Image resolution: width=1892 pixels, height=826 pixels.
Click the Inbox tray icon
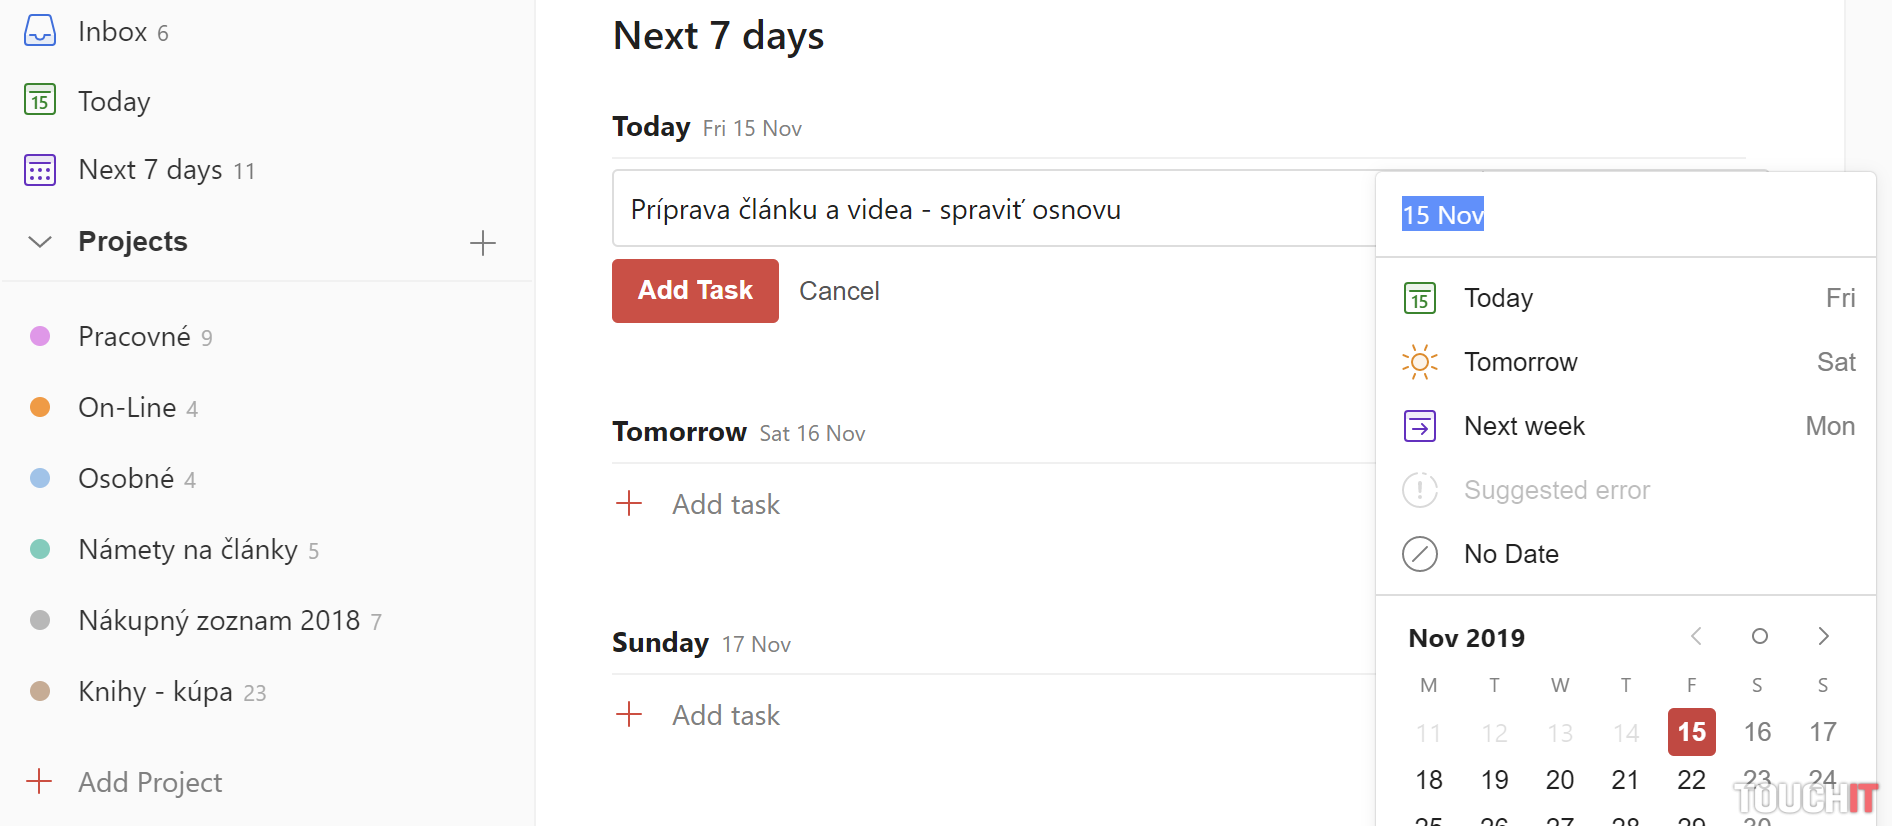pyautogui.click(x=40, y=31)
